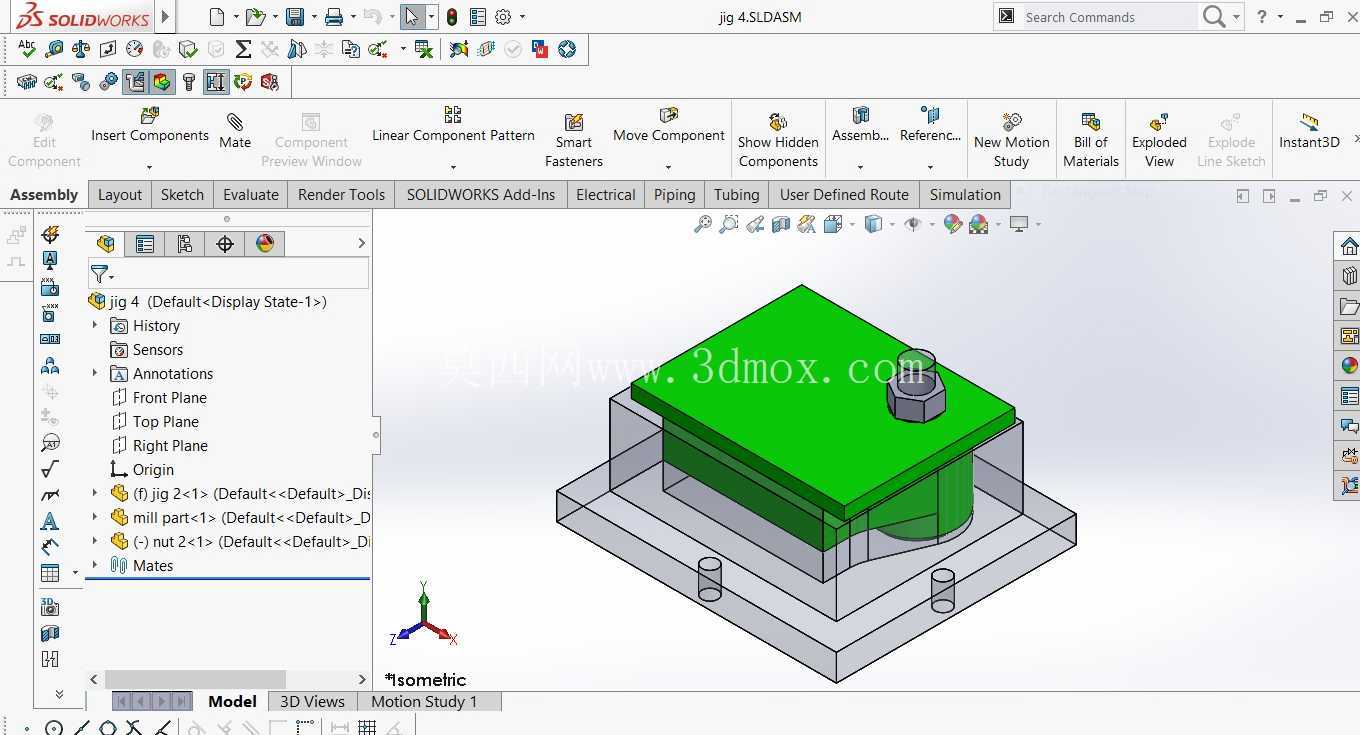Open the Options gear icon
Viewport: 1360px width, 735px height.
point(503,17)
